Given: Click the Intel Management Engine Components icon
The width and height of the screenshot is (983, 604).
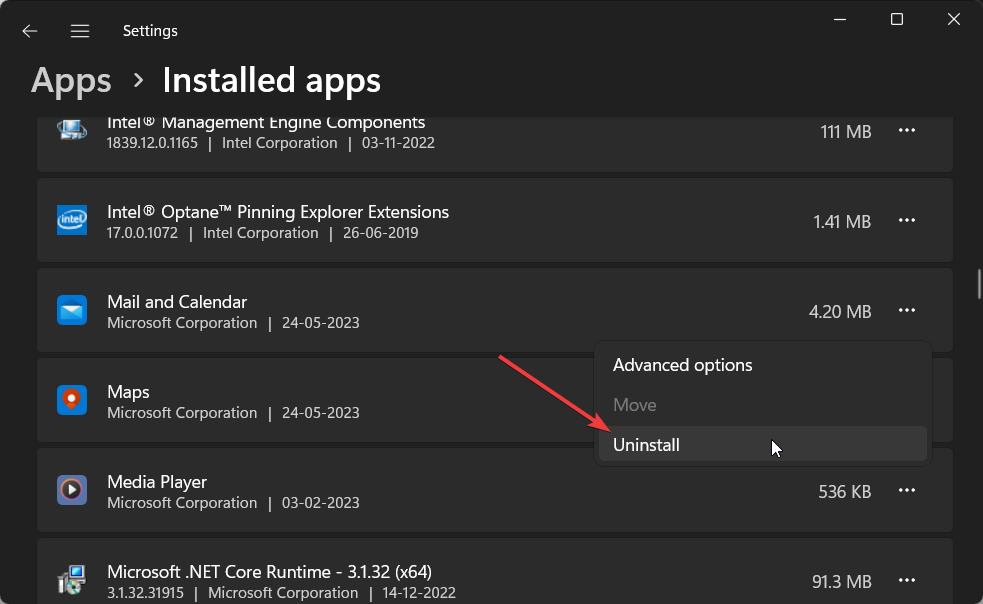Looking at the screenshot, I should [x=72, y=130].
